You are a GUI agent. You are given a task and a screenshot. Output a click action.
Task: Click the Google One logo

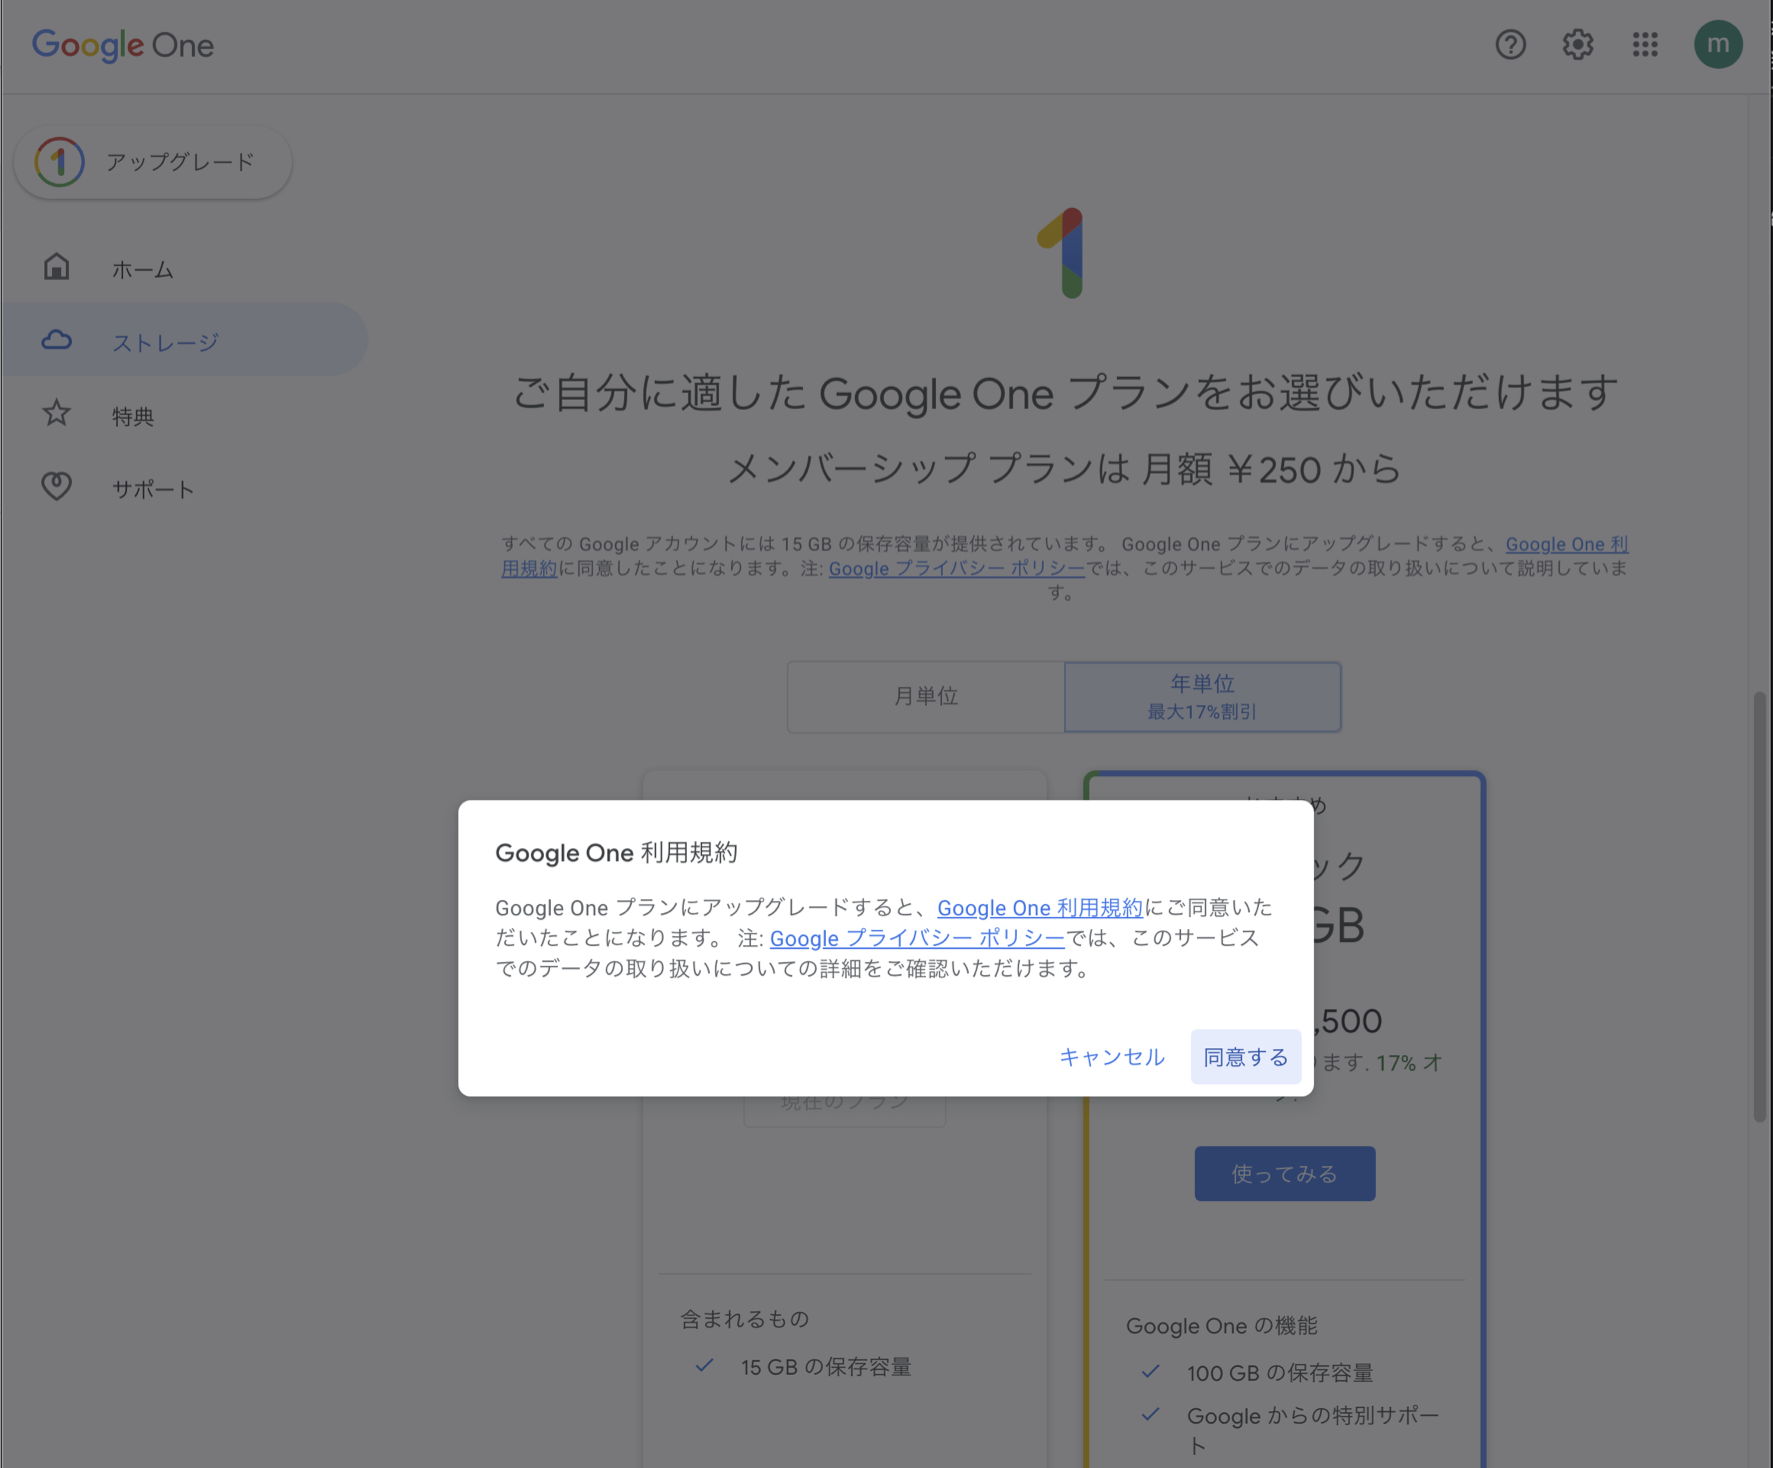click(123, 45)
